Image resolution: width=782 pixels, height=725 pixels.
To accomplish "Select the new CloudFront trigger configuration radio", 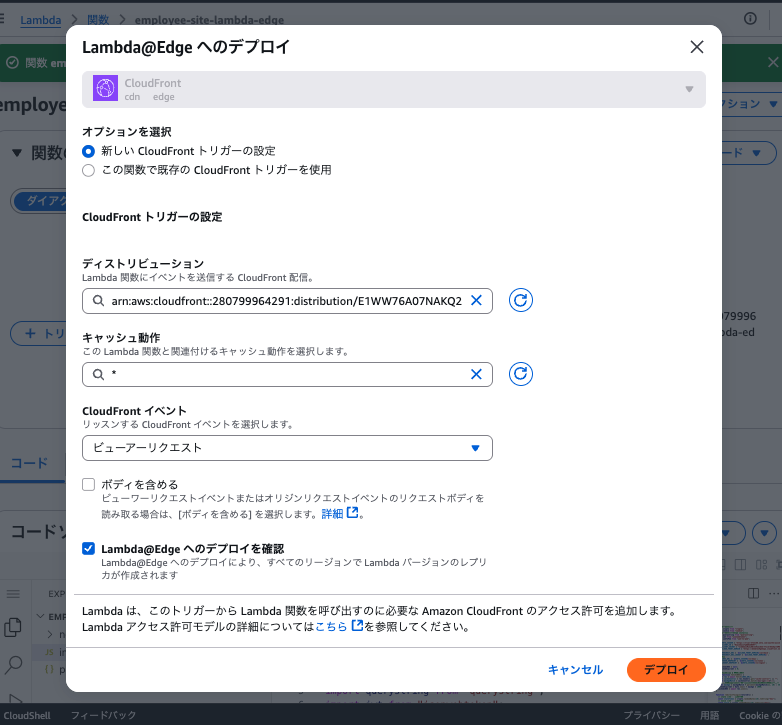I will pyautogui.click(x=88, y=151).
